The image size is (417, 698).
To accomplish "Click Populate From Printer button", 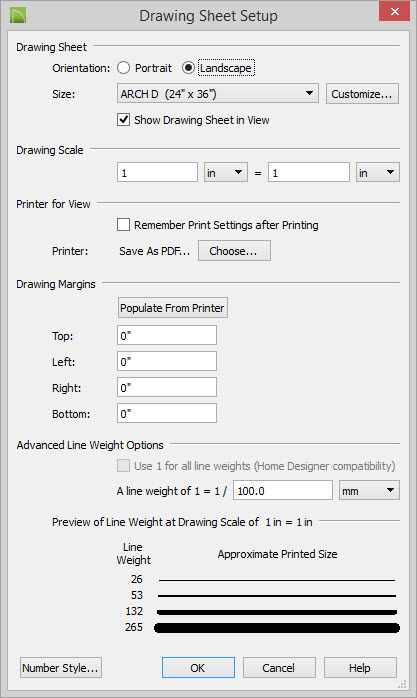I will 173,308.
